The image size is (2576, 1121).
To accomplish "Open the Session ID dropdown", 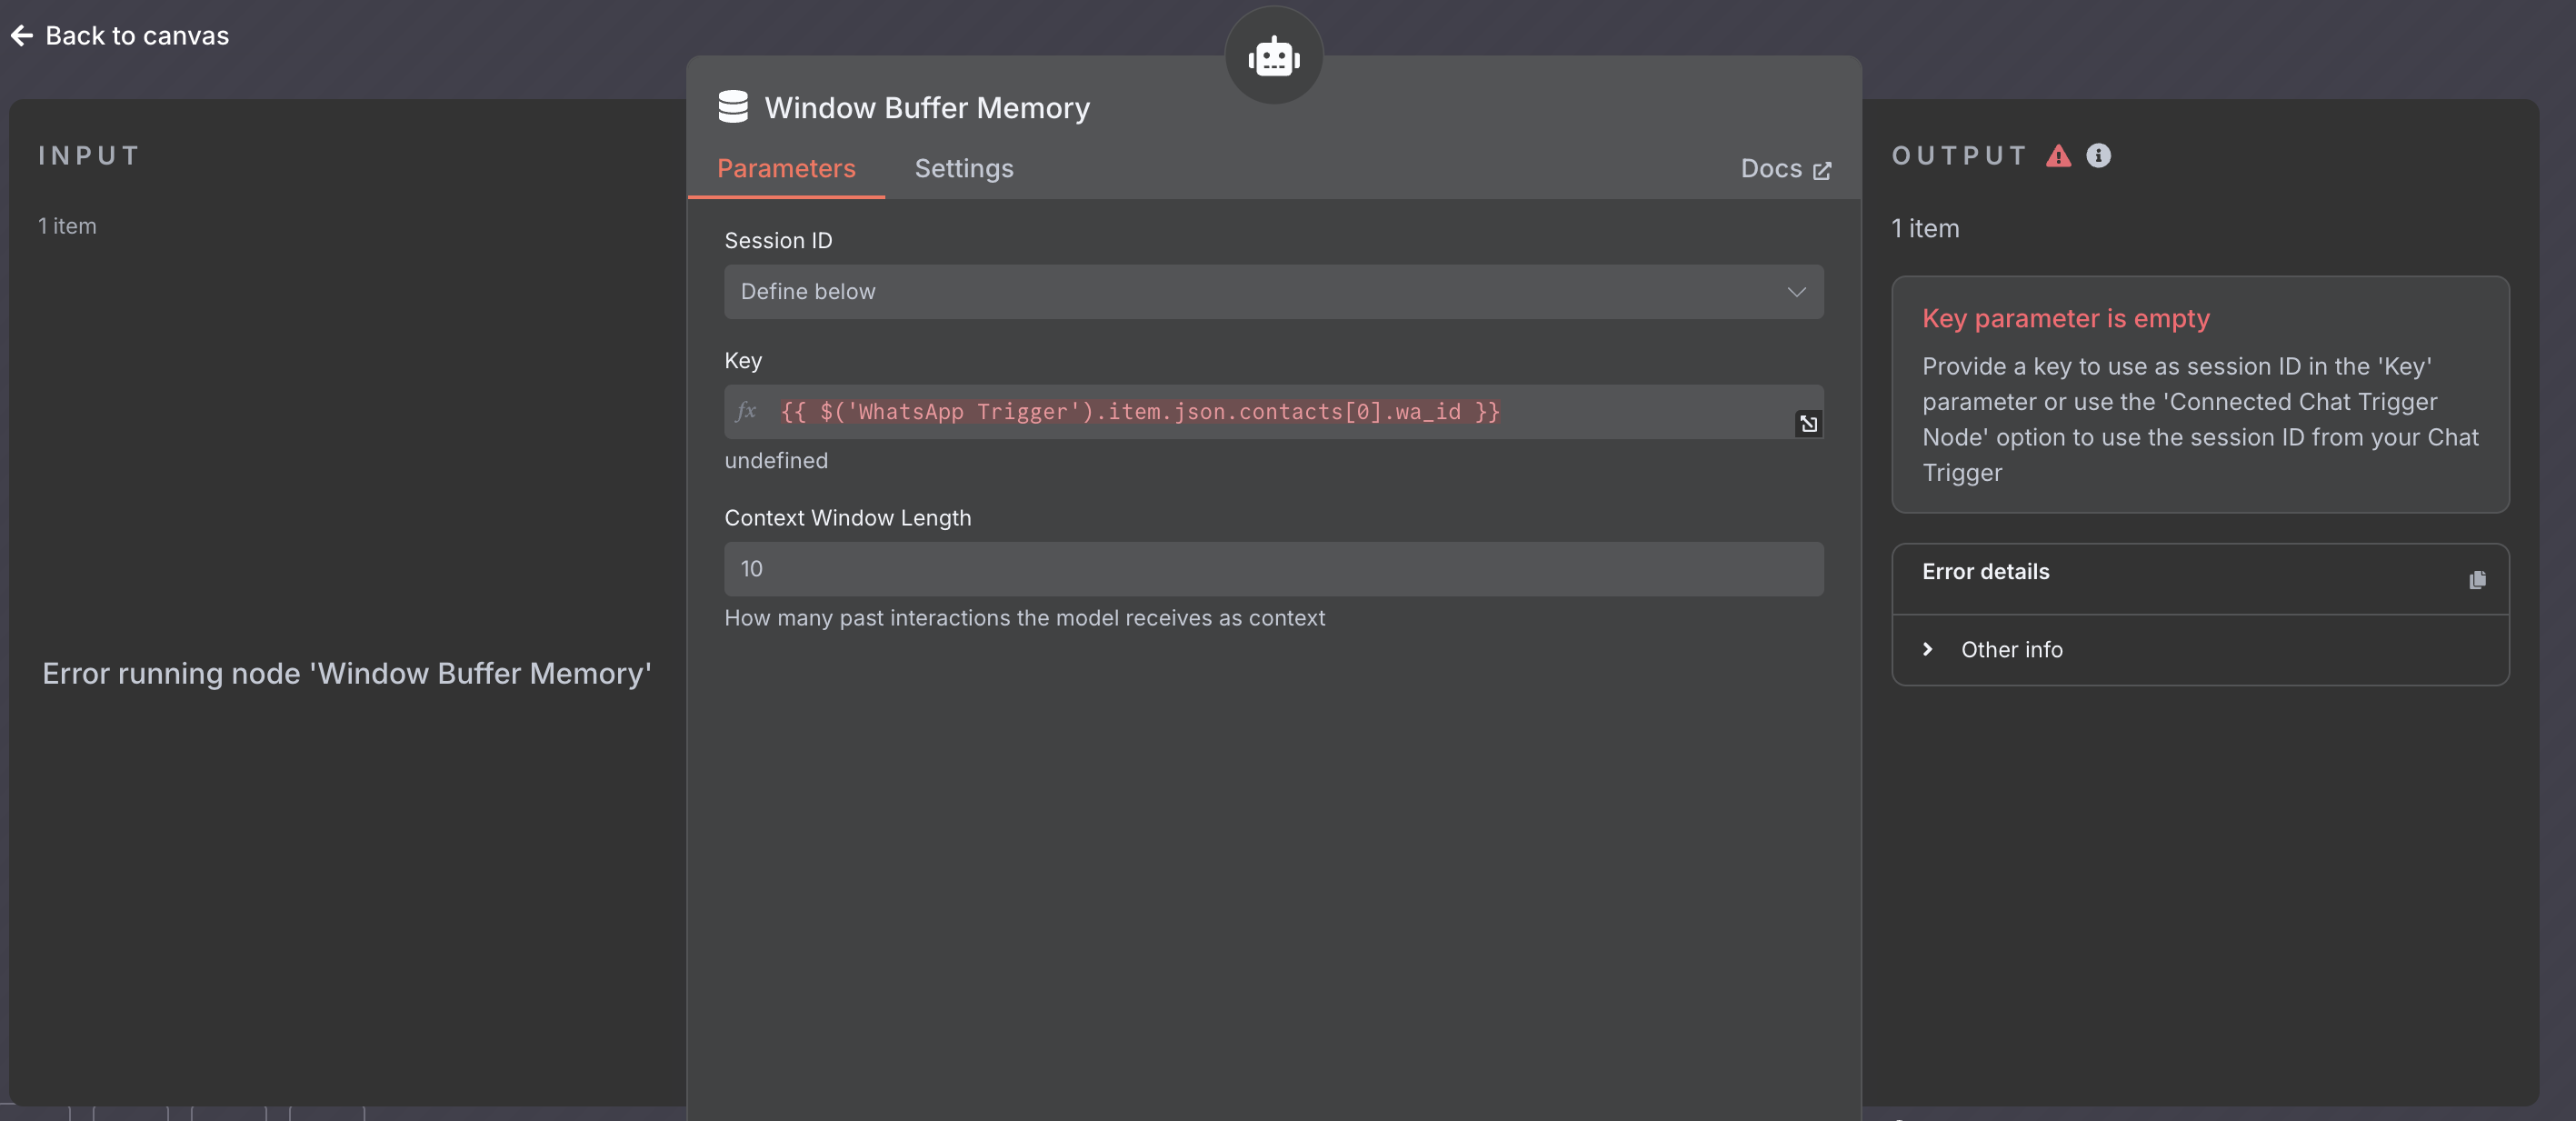I will (x=1272, y=292).
